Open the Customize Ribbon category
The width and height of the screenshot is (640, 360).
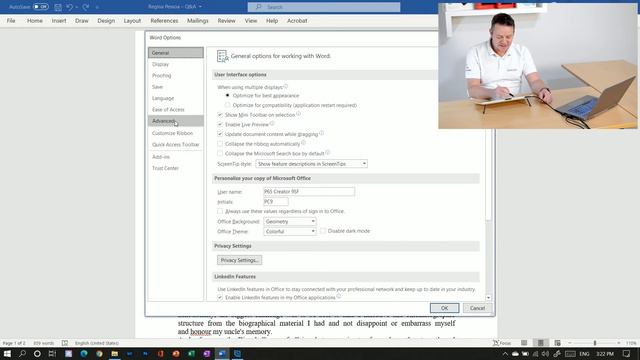[176, 133]
